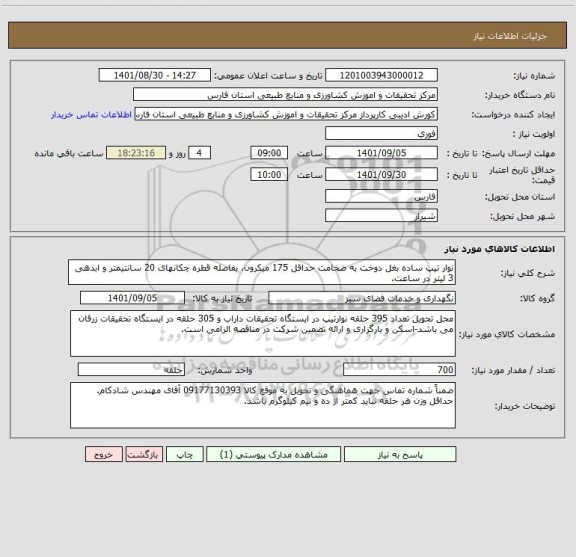The image size is (576, 557).
Task: Click the 'تعداد / مقدار مورد نیاز' label
Action: (513, 370)
